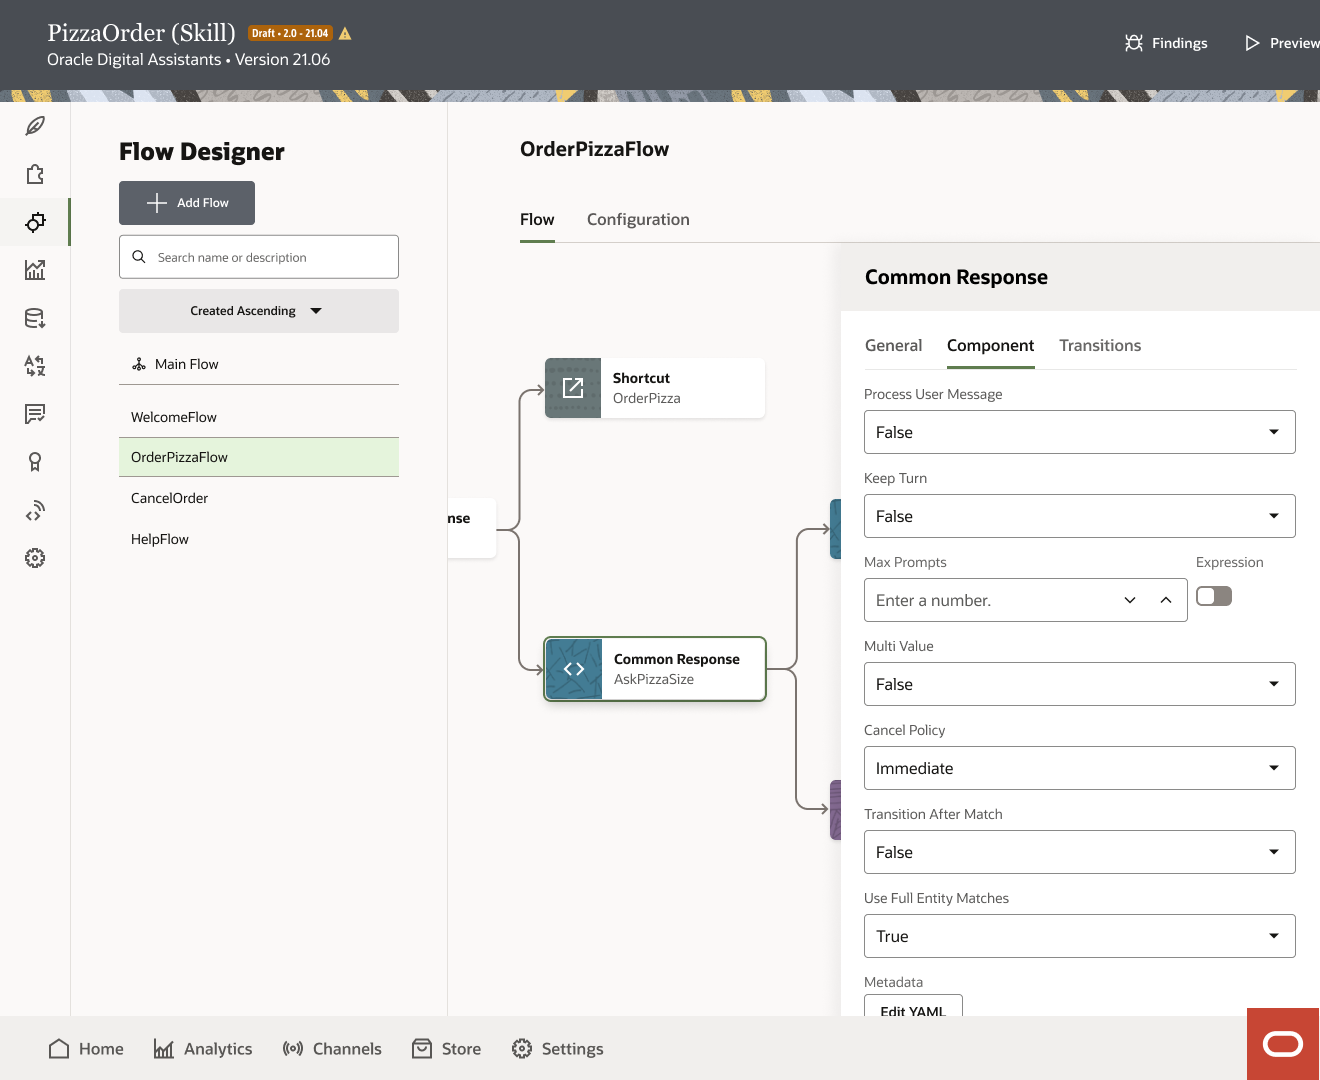Select HelpFlow in the flow list
1320x1080 pixels.
click(259, 539)
